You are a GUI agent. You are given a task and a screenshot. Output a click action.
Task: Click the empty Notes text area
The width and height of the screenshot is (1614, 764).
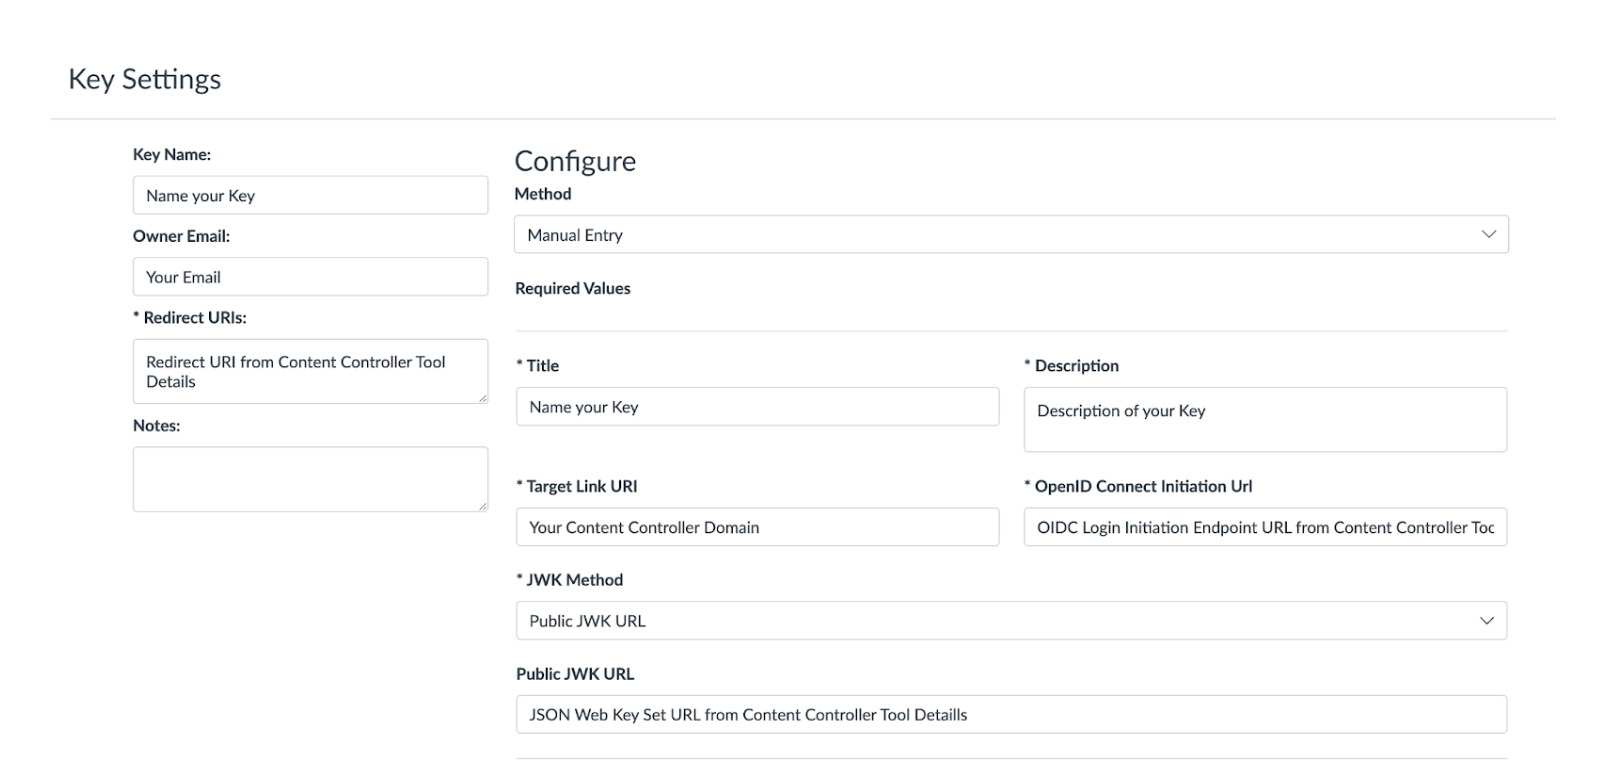pos(310,479)
